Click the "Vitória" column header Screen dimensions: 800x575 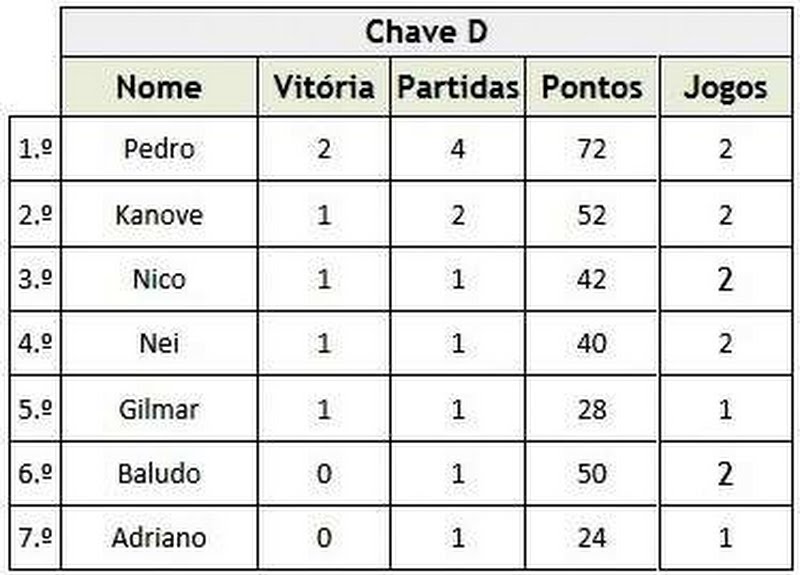coord(324,87)
